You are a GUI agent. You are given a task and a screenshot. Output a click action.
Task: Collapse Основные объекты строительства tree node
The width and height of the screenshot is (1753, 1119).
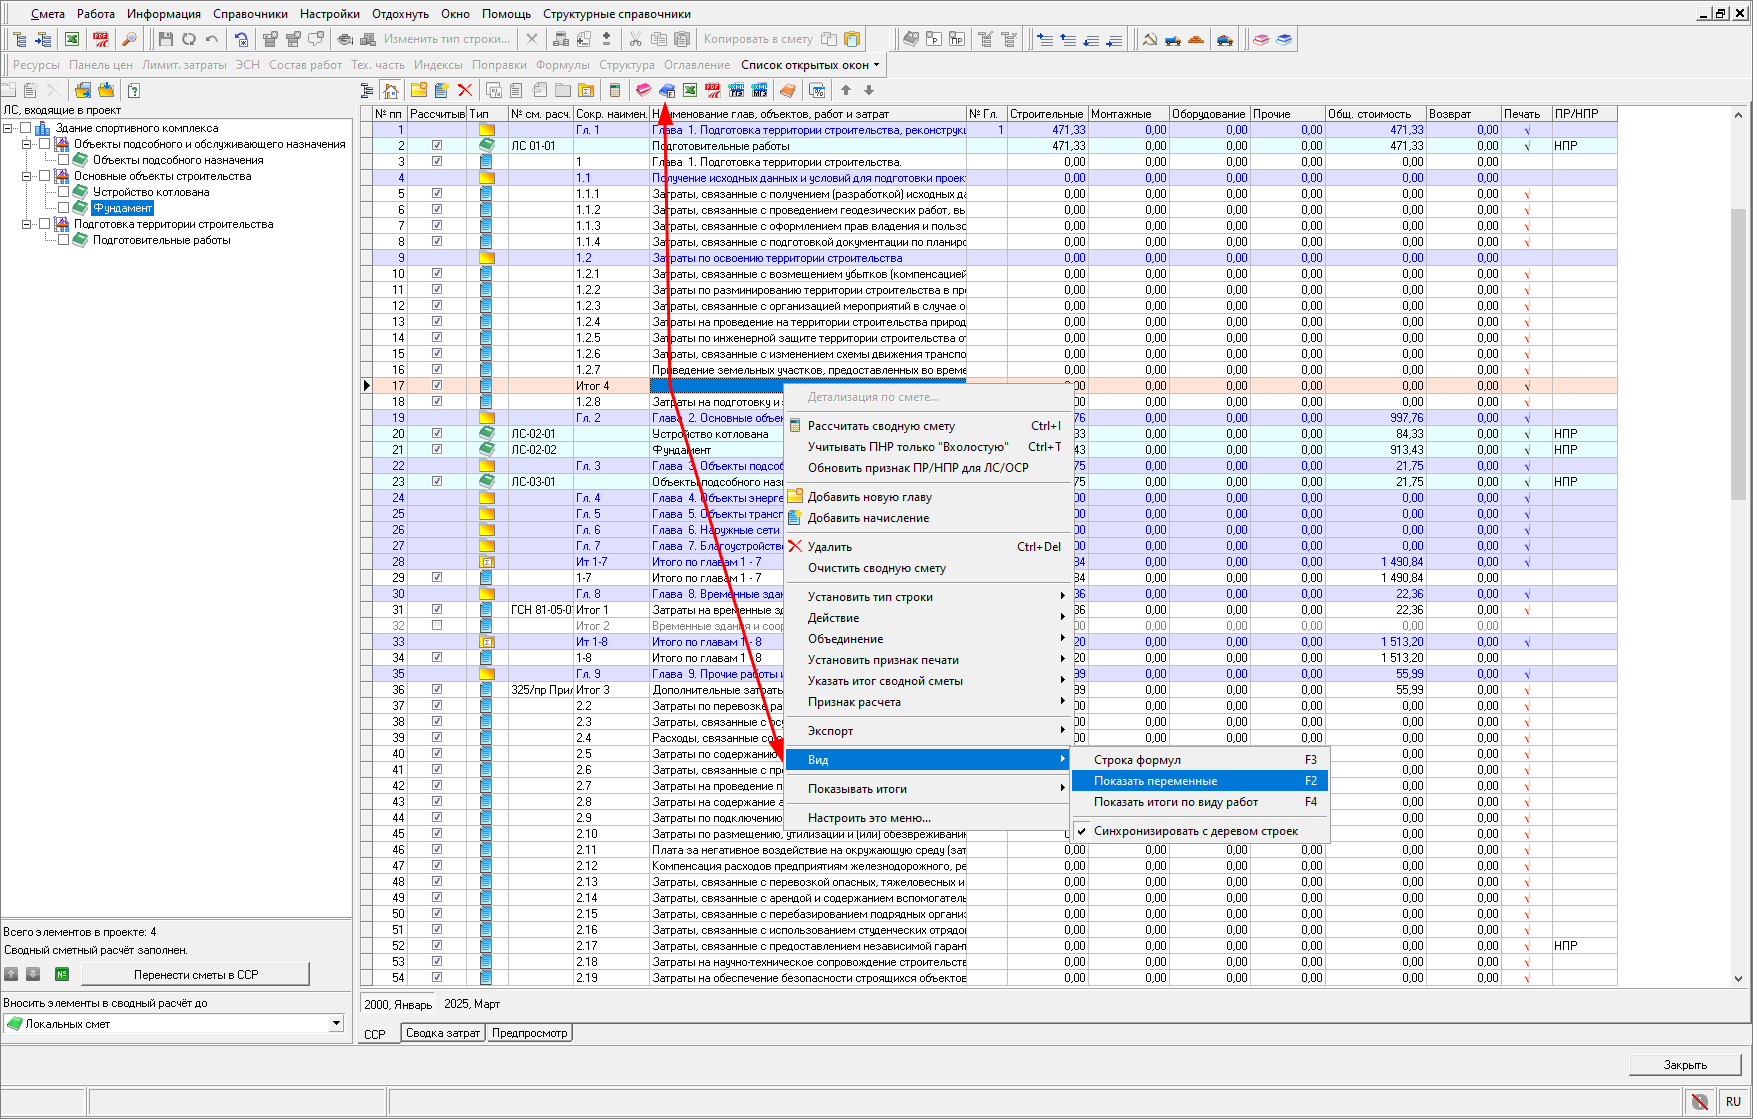27,176
